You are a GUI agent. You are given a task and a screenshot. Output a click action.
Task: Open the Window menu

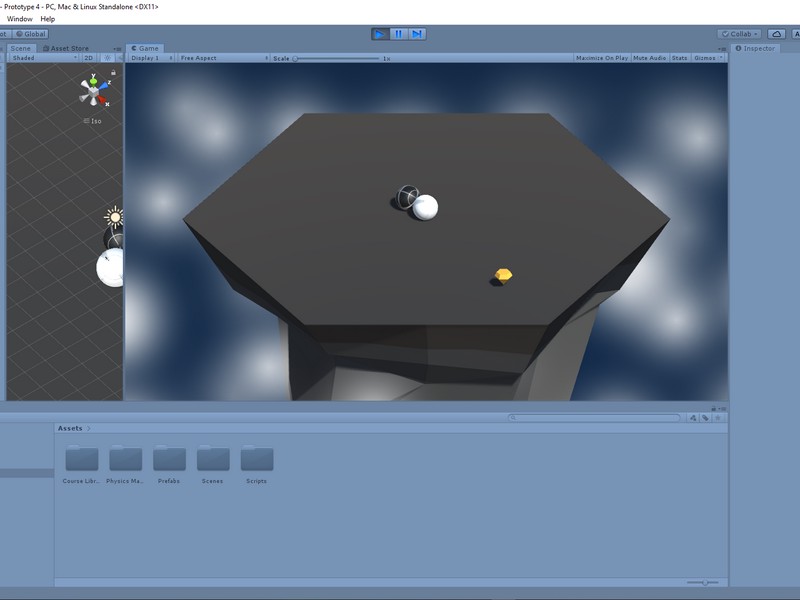click(x=19, y=19)
